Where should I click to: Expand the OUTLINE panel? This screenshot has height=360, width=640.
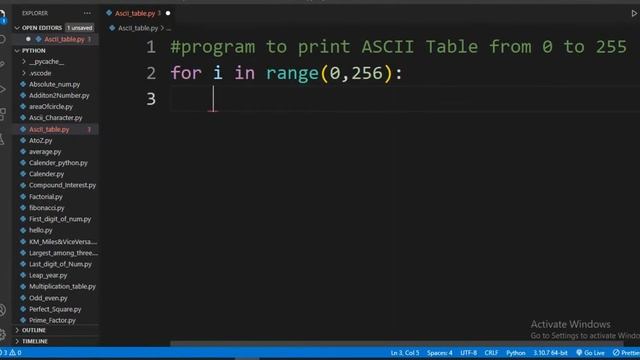(17, 330)
